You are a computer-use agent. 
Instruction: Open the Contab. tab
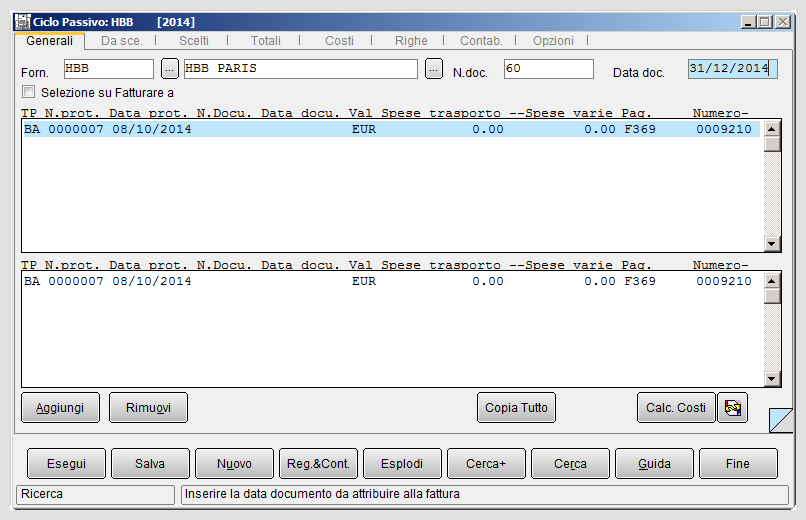click(481, 41)
